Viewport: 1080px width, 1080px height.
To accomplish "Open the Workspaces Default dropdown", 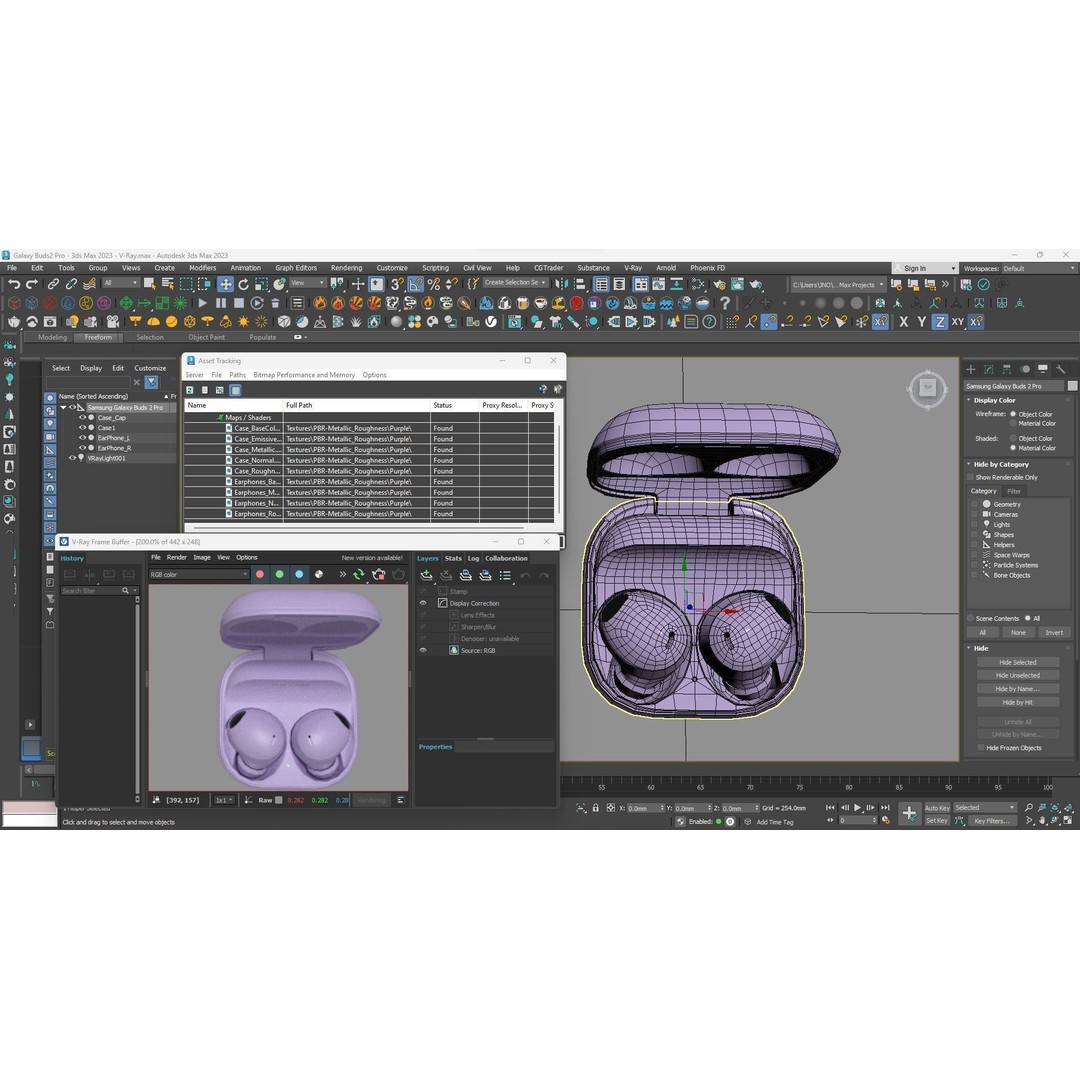I will 1037,269.
